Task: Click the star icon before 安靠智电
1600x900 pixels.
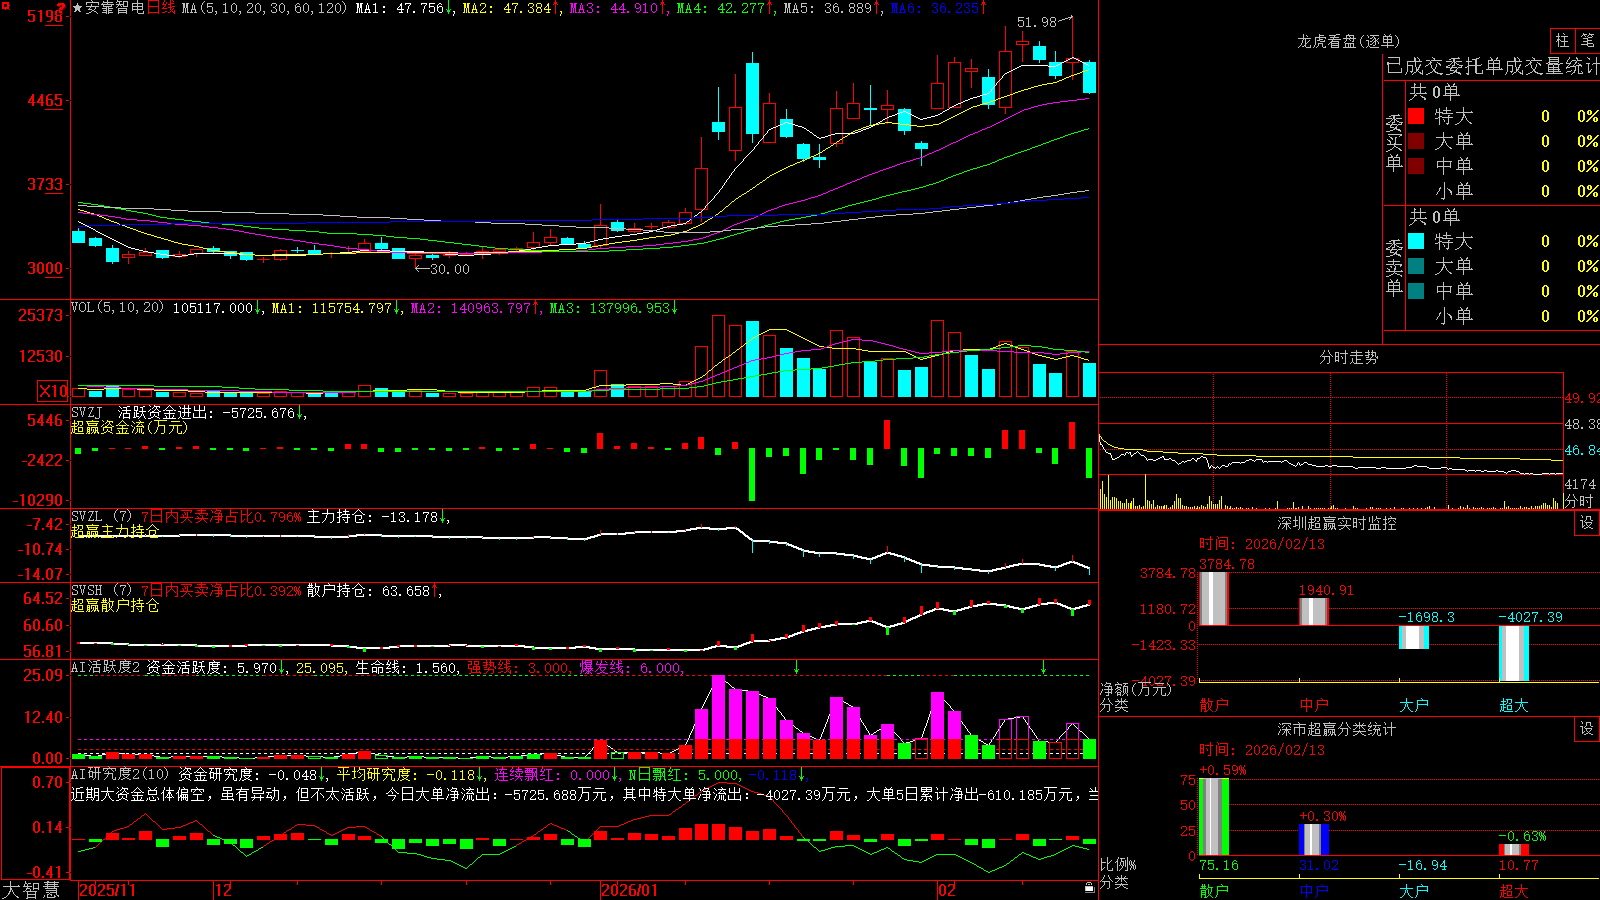Action: tap(77, 8)
